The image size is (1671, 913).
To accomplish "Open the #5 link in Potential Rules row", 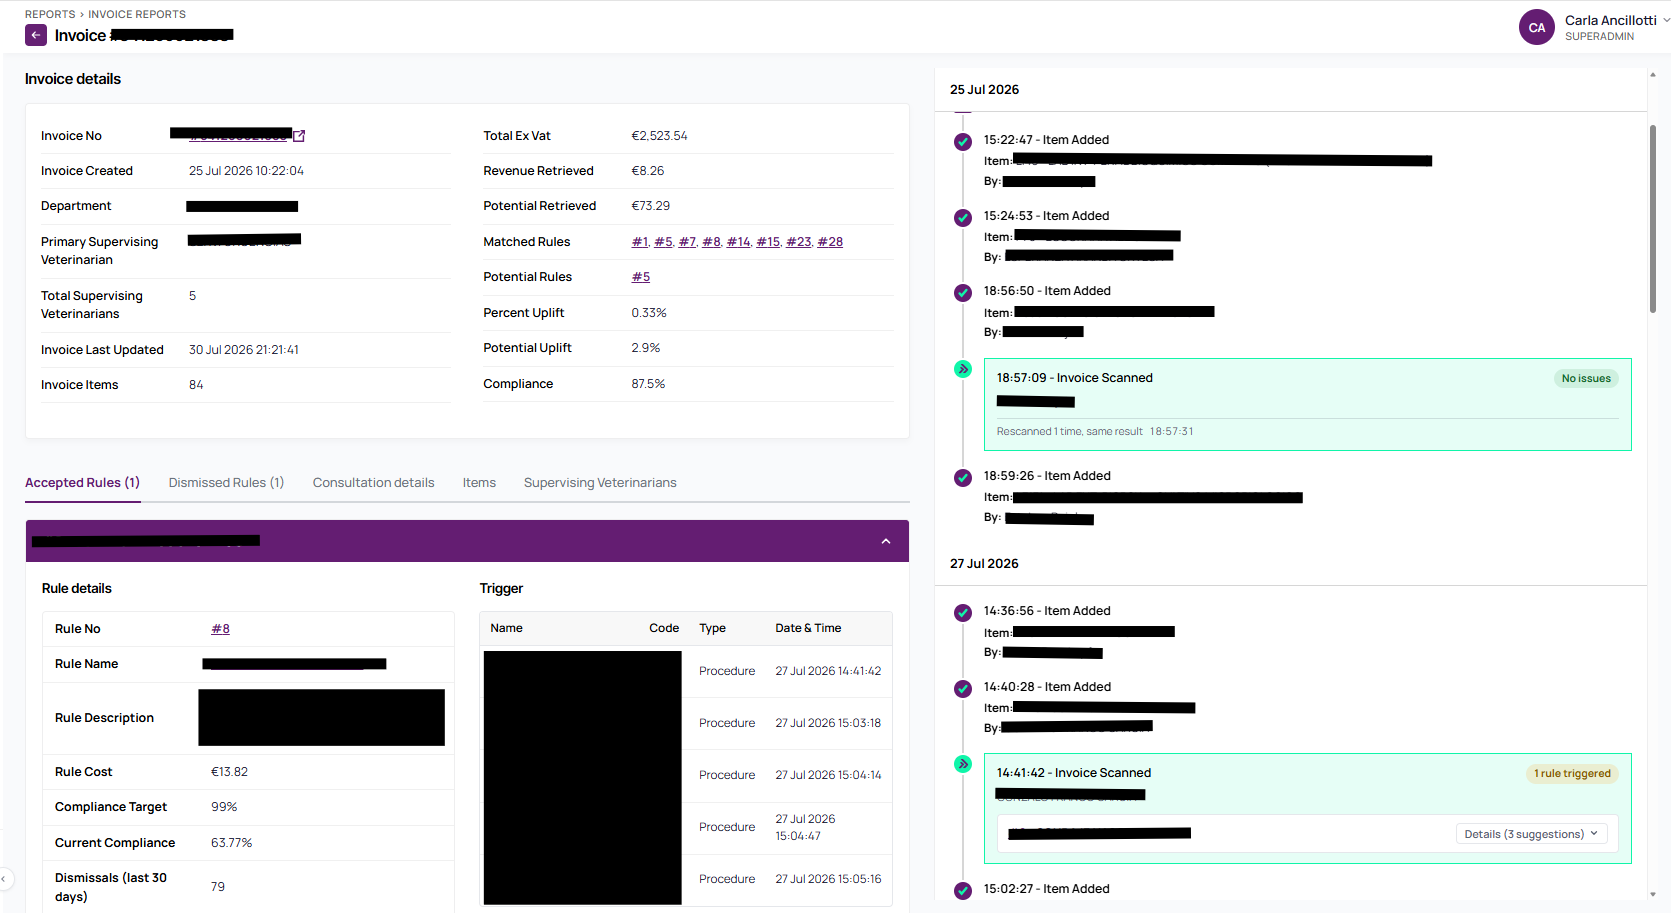I will 641,277.
